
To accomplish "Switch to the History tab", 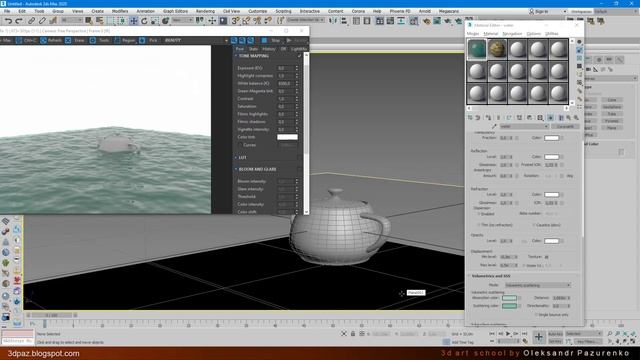I will click(x=269, y=49).
